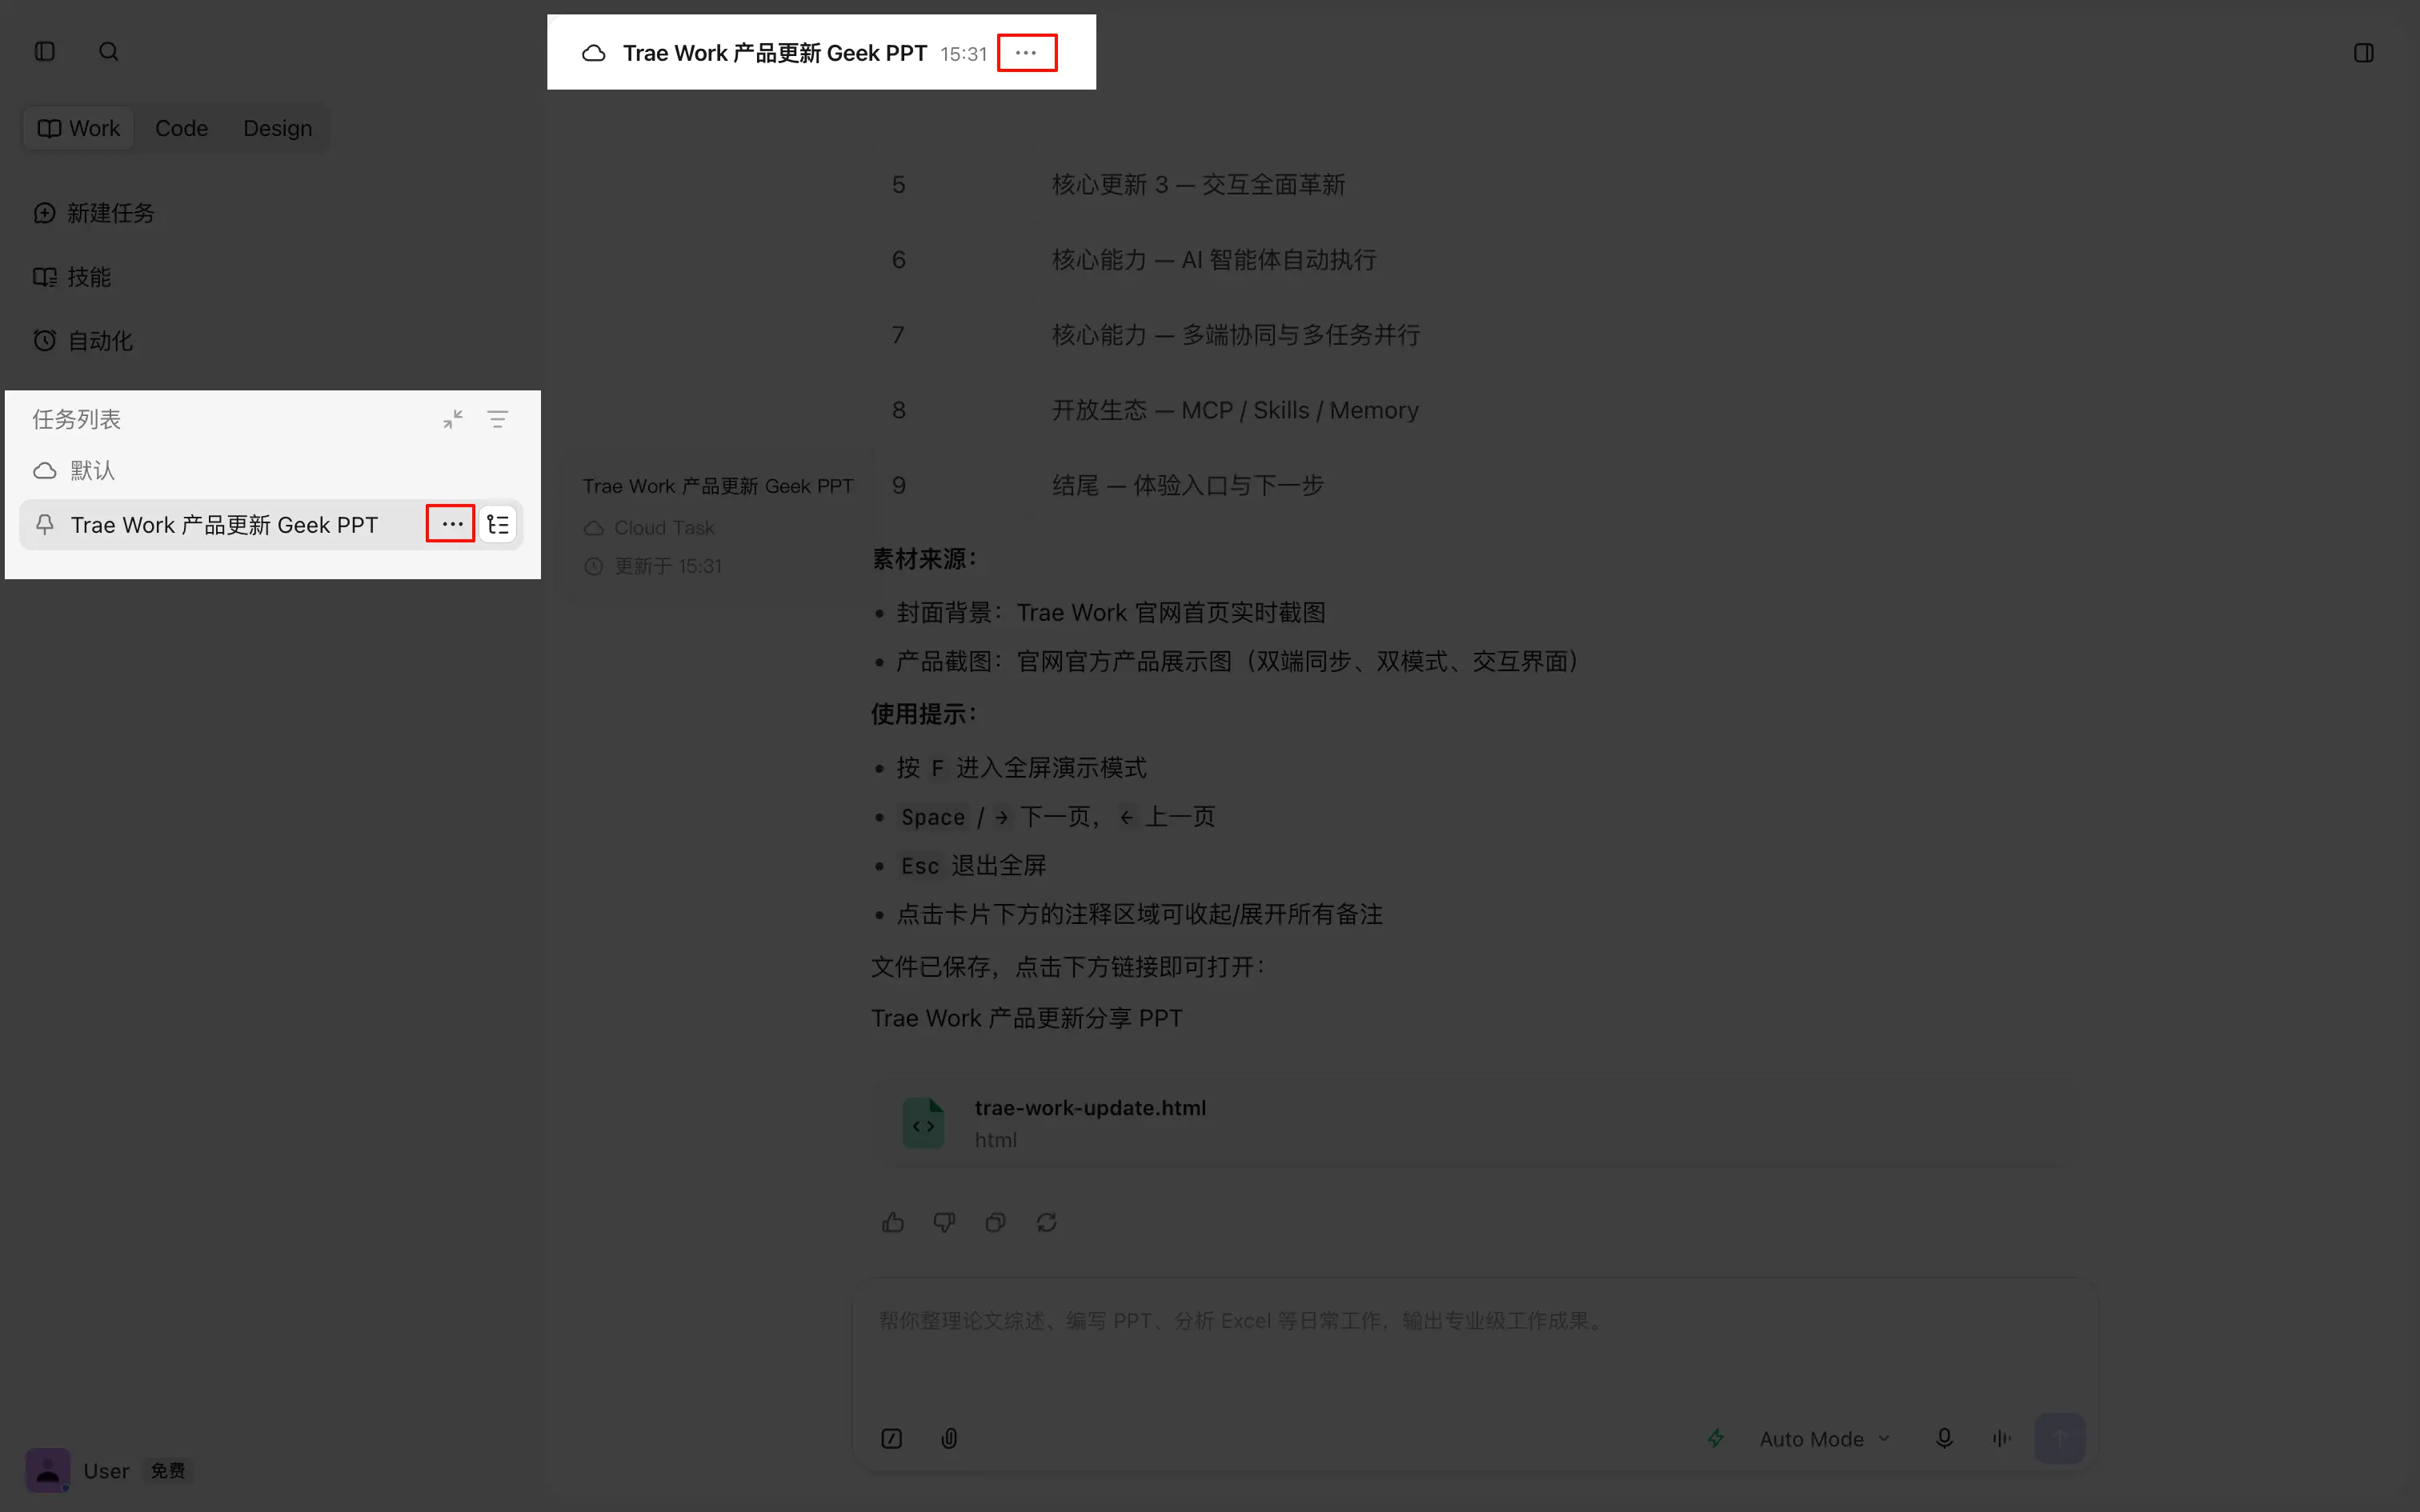
Task: Click the Cloud Task label in the tooltip card
Action: pyautogui.click(x=664, y=527)
